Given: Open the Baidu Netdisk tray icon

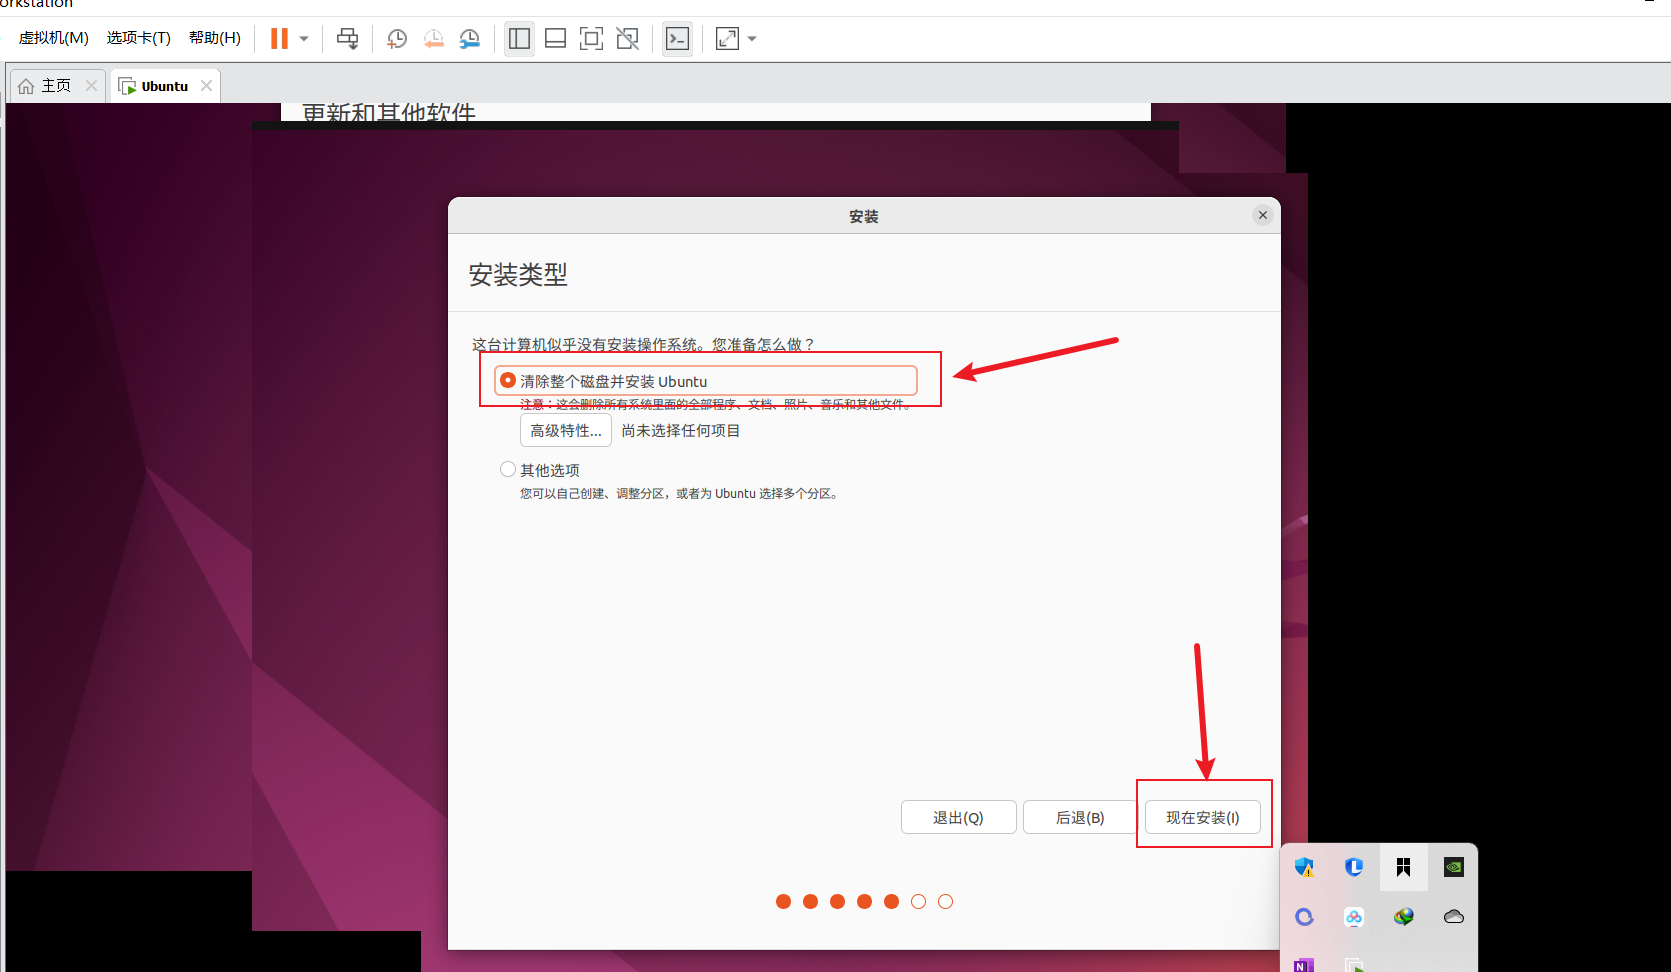Looking at the screenshot, I should point(1354,917).
